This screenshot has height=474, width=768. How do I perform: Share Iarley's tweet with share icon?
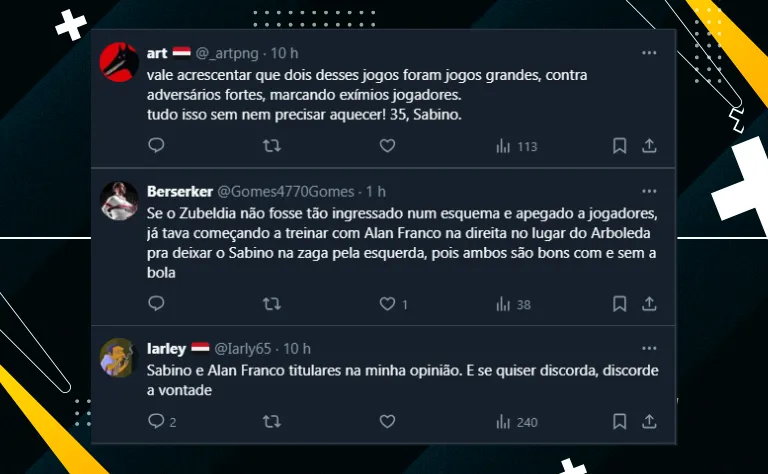point(649,422)
